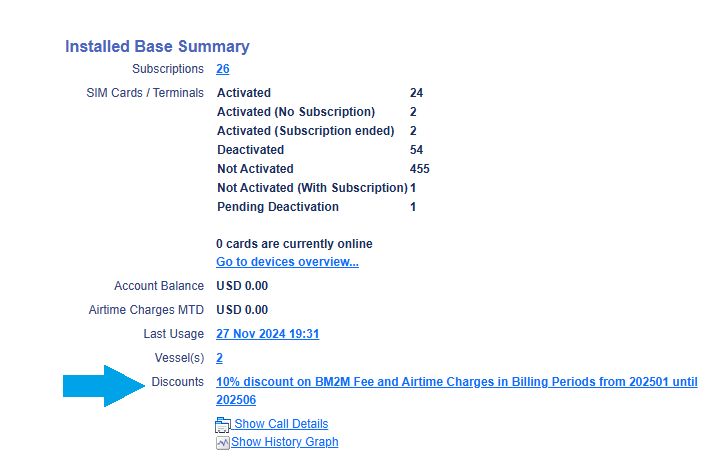Click the Pending Deactivation row label
Screen dimensions: 714x475
click(277, 207)
